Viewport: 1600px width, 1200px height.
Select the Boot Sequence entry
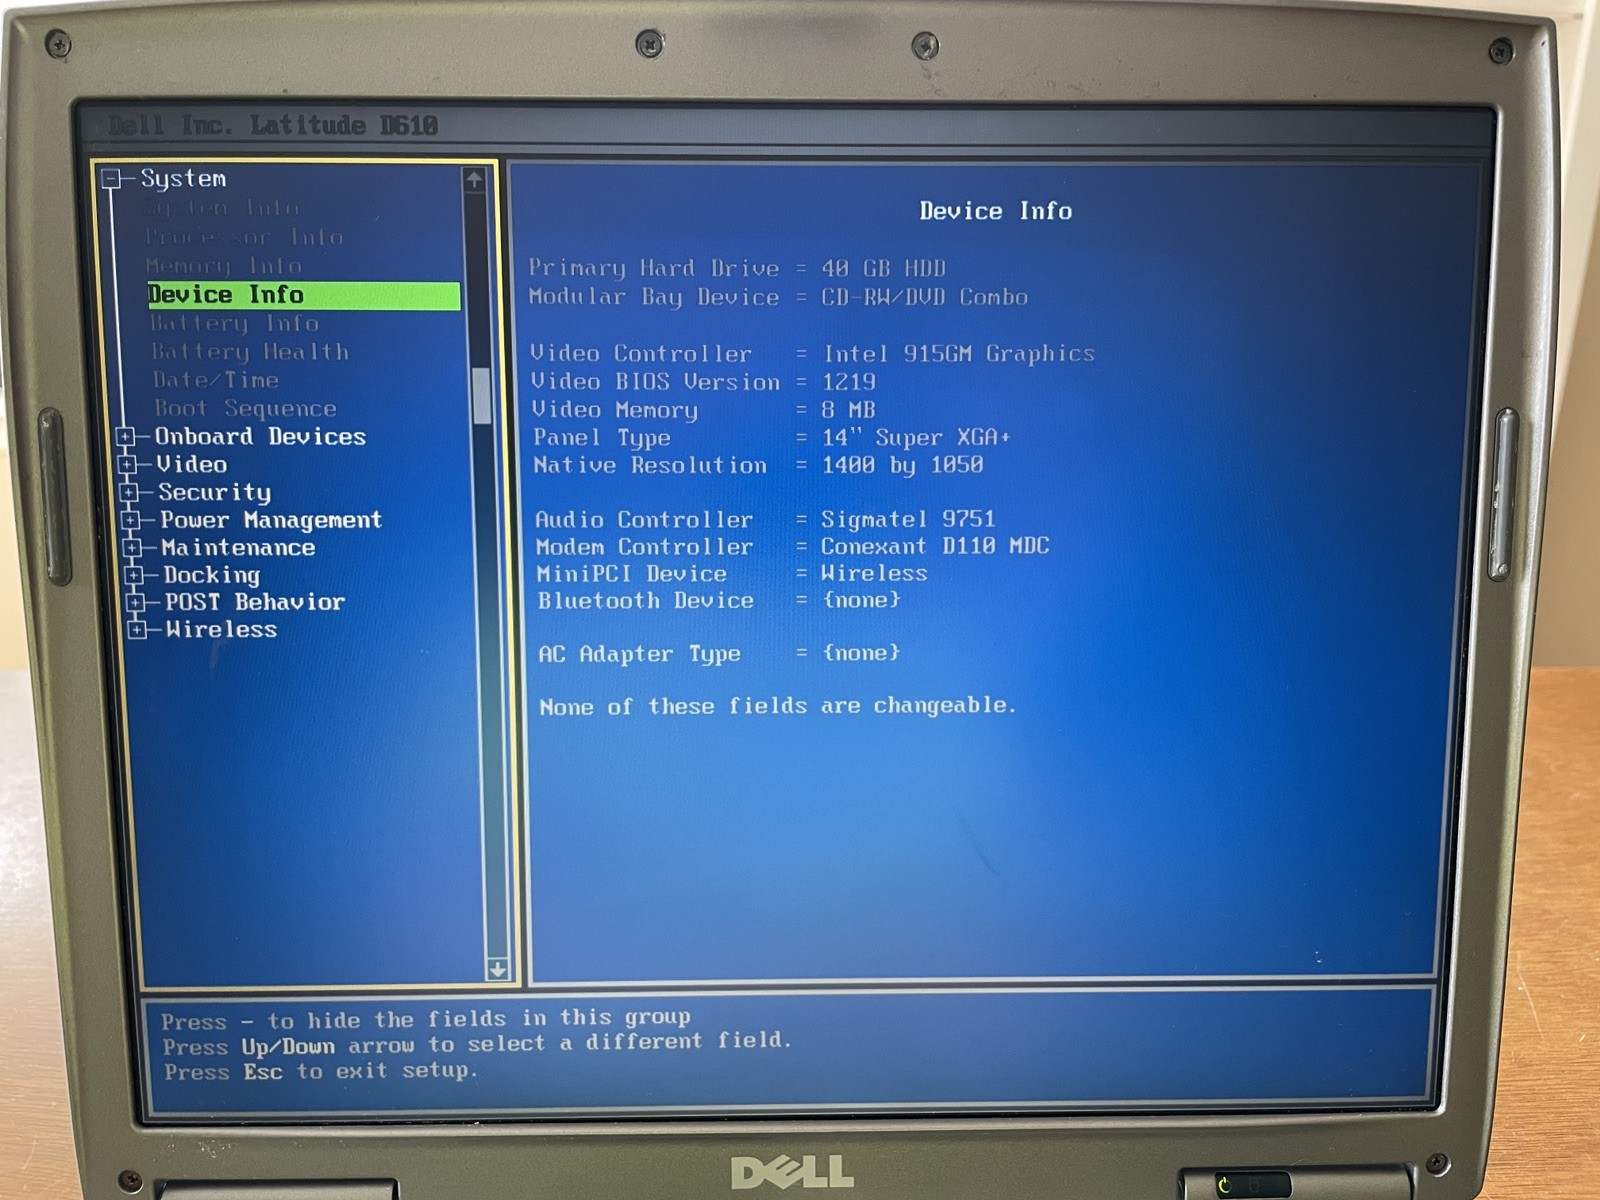point(246,408)
